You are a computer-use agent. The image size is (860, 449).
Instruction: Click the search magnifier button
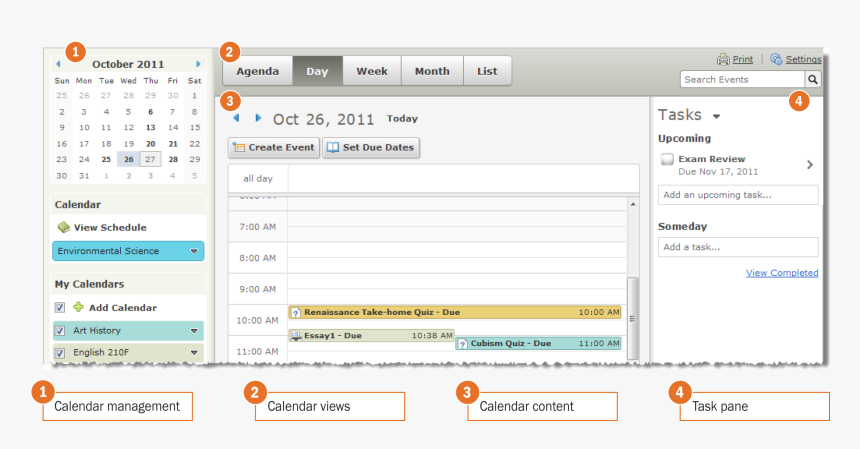(813, 79)
